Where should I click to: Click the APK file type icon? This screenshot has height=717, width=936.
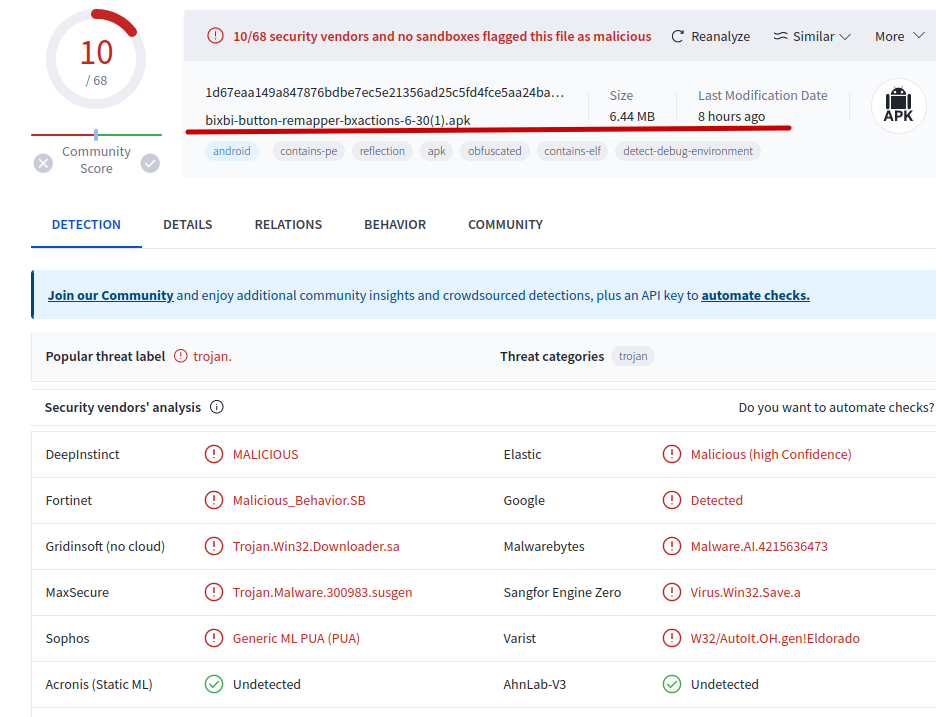(898, 106)
